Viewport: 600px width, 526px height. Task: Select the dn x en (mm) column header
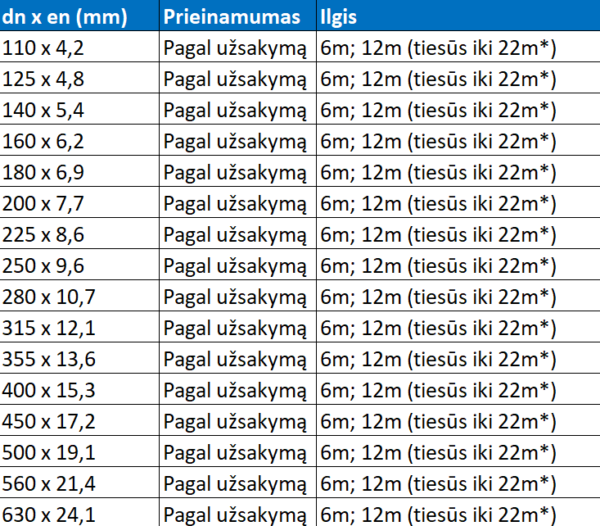coord(79,15)
